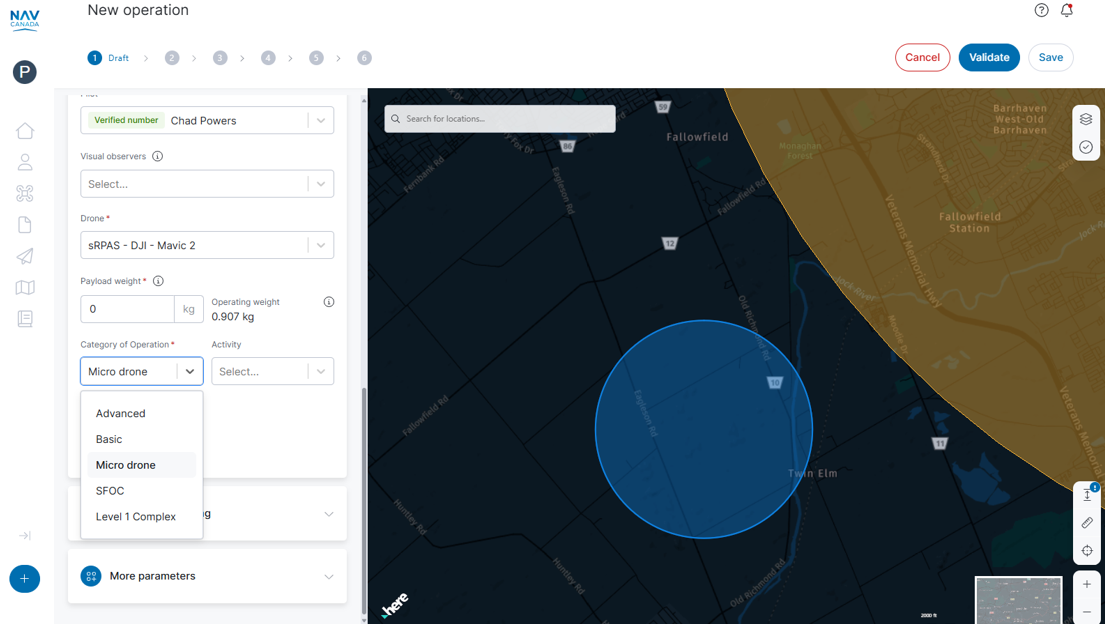Open the Drone selection dropdown
The height and width of the screenshot is (624, 1105).
[x=207, y=245]
